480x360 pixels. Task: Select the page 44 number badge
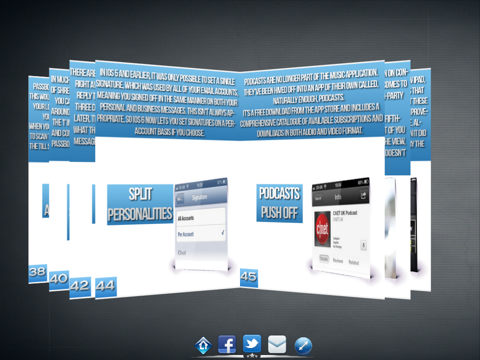tap(106, 286)
